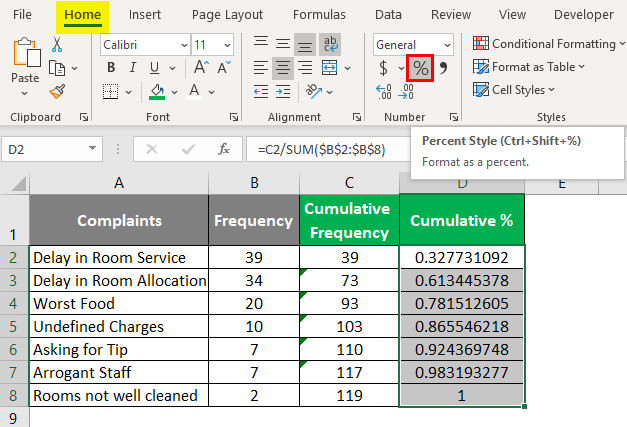
Task: Click the Format Painter brush icon
Action: click(x=56, y=91)
